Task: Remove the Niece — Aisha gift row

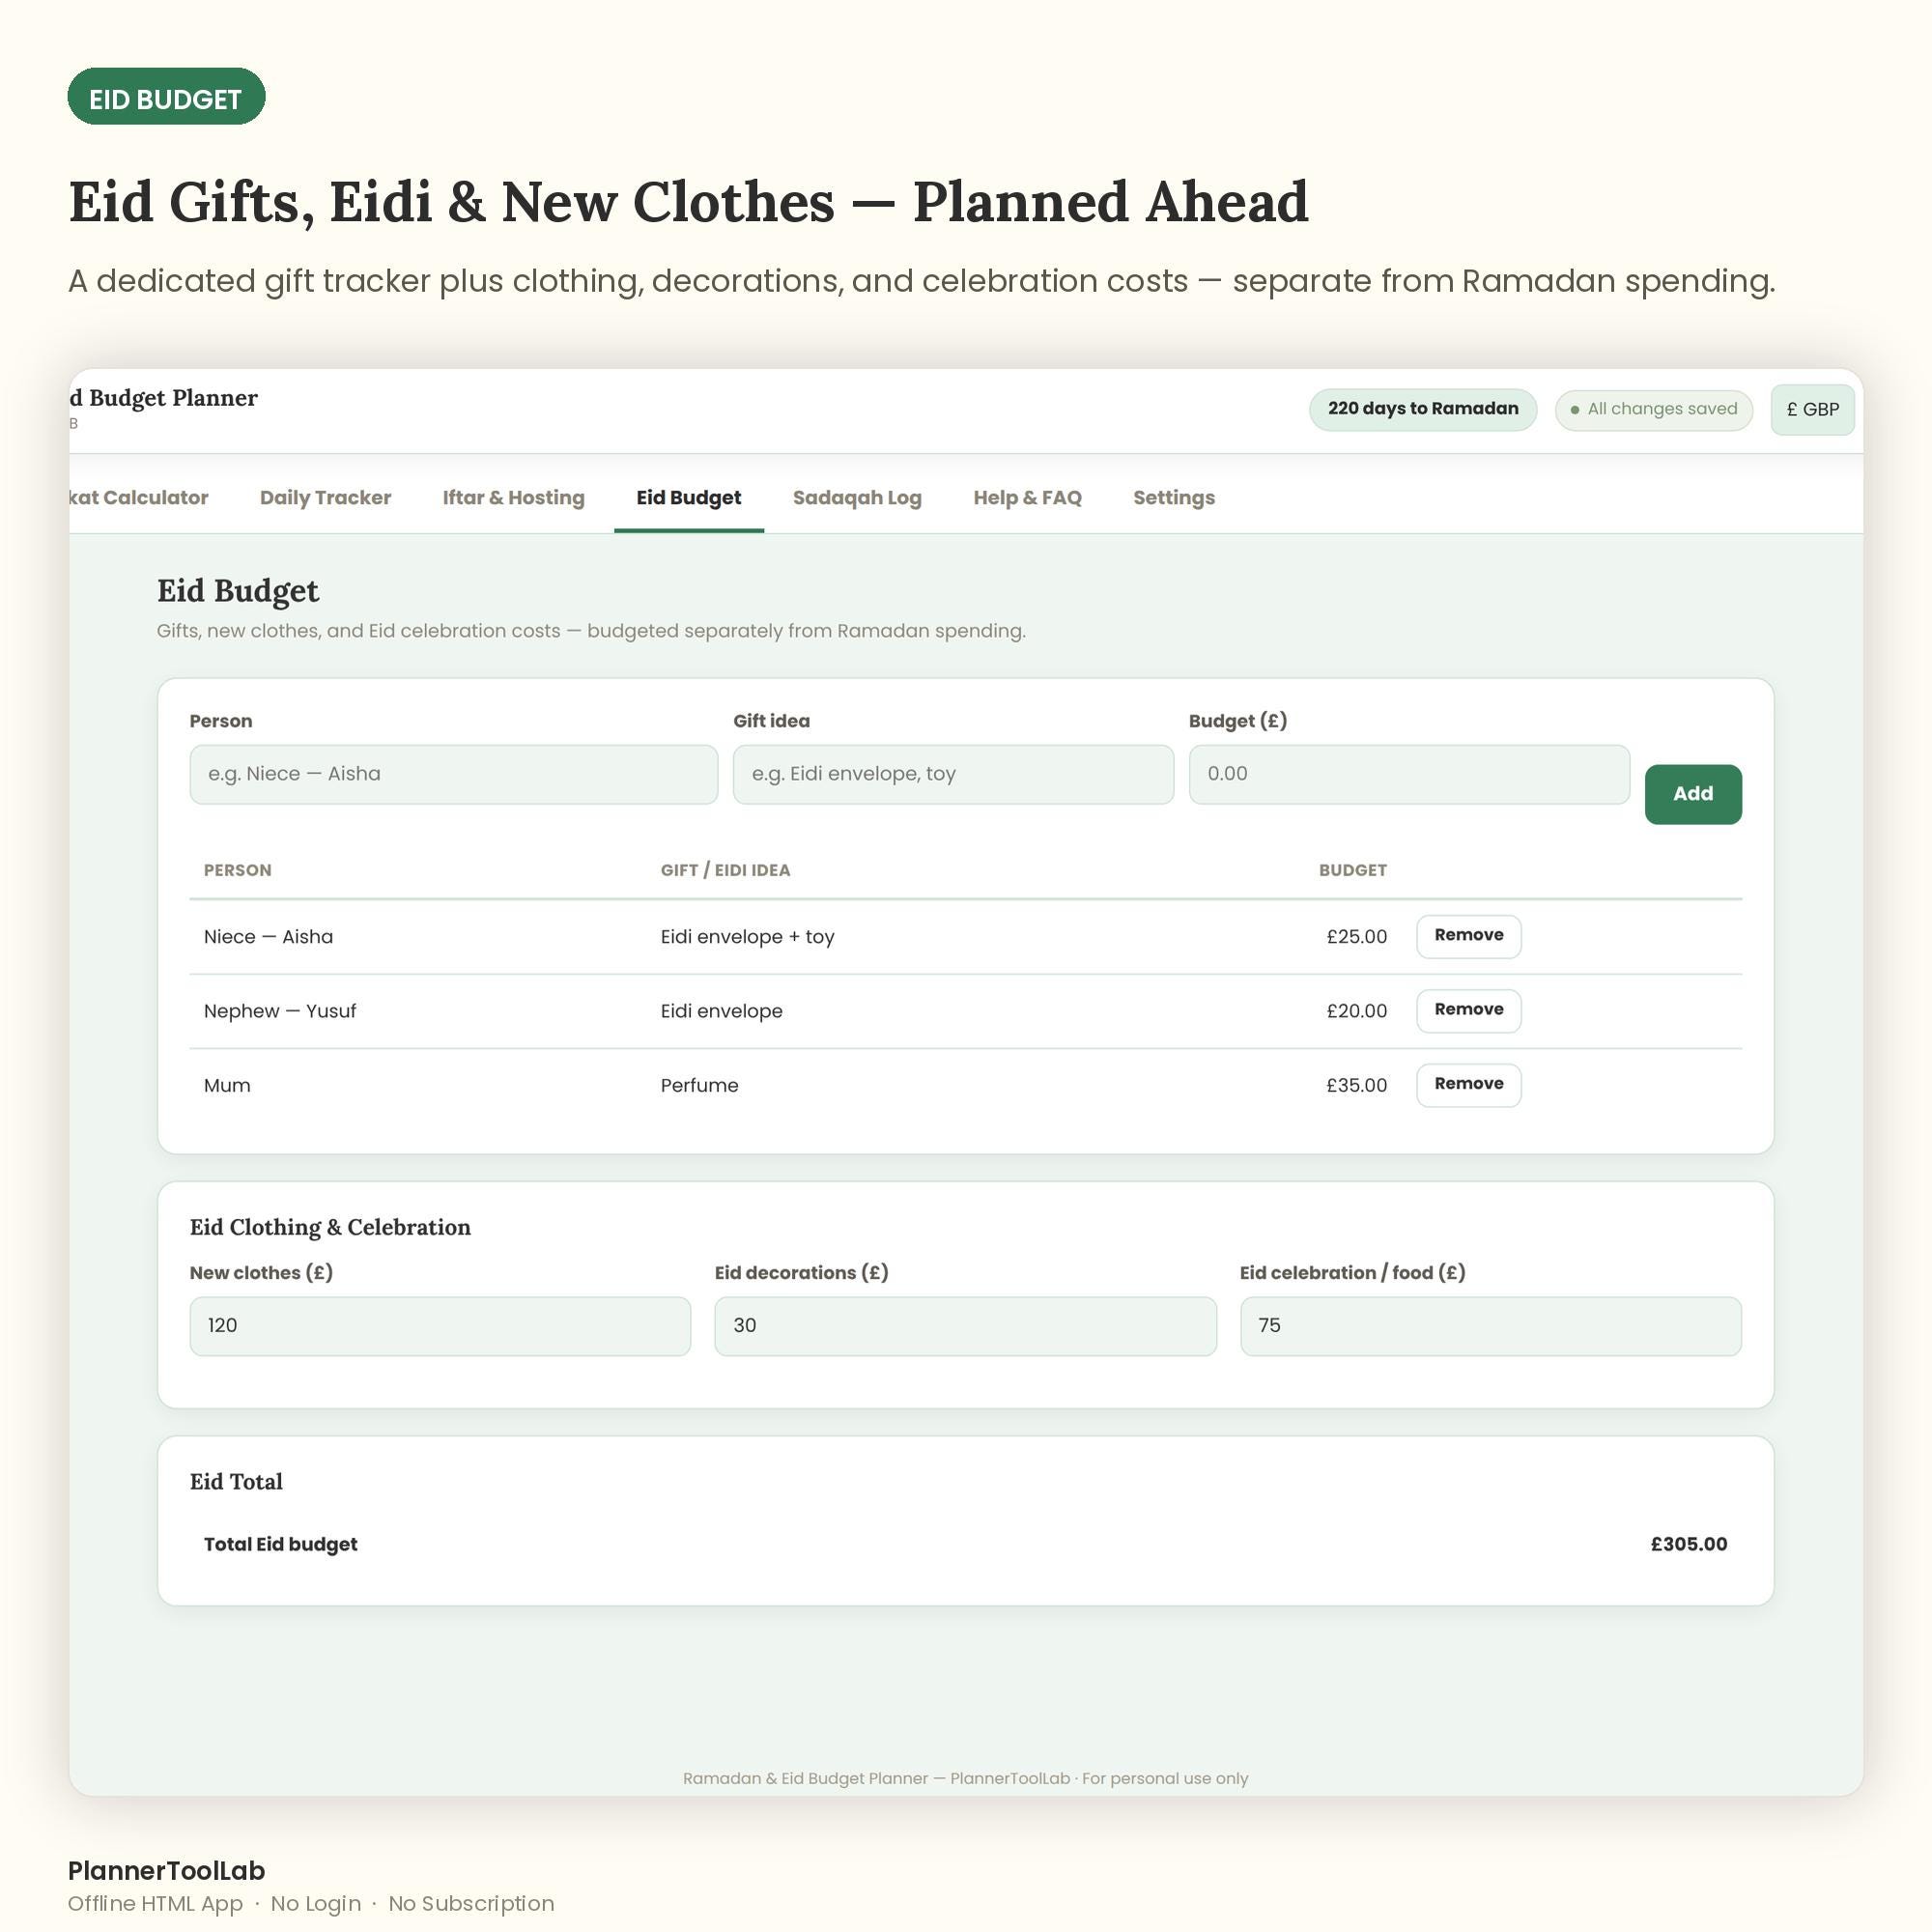Action: coord(1468,936)
